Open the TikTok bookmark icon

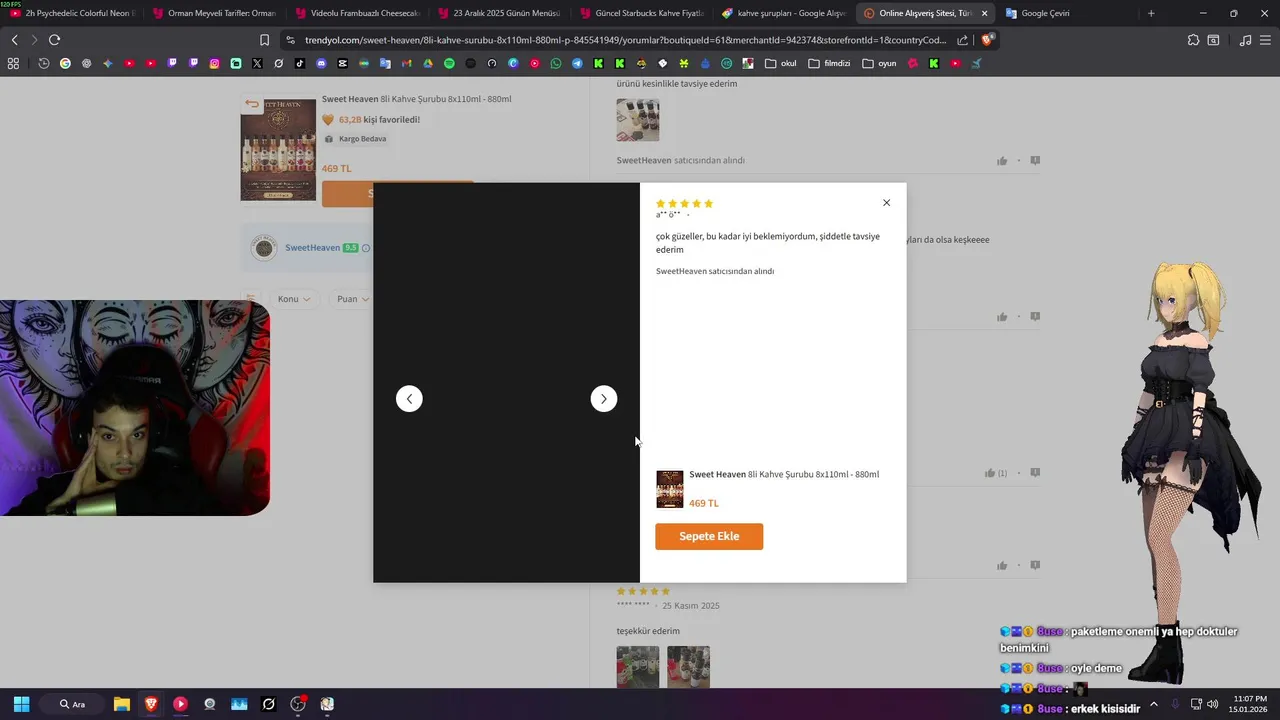point(300,63)
